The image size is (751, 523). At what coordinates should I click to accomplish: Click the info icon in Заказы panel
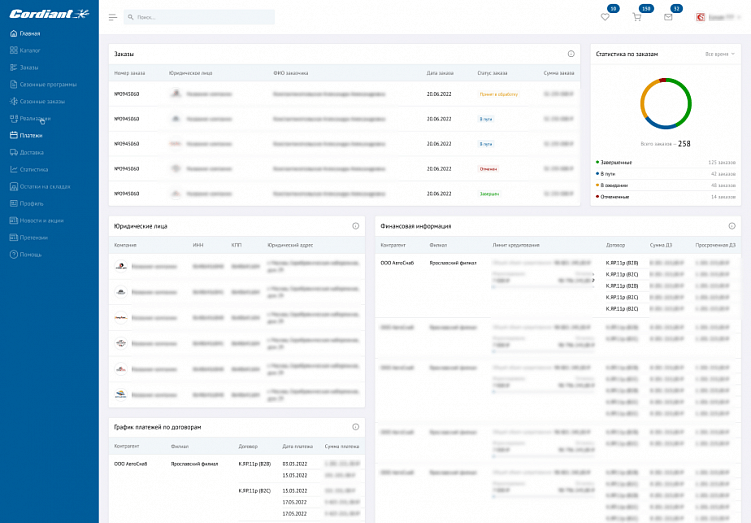571,54
